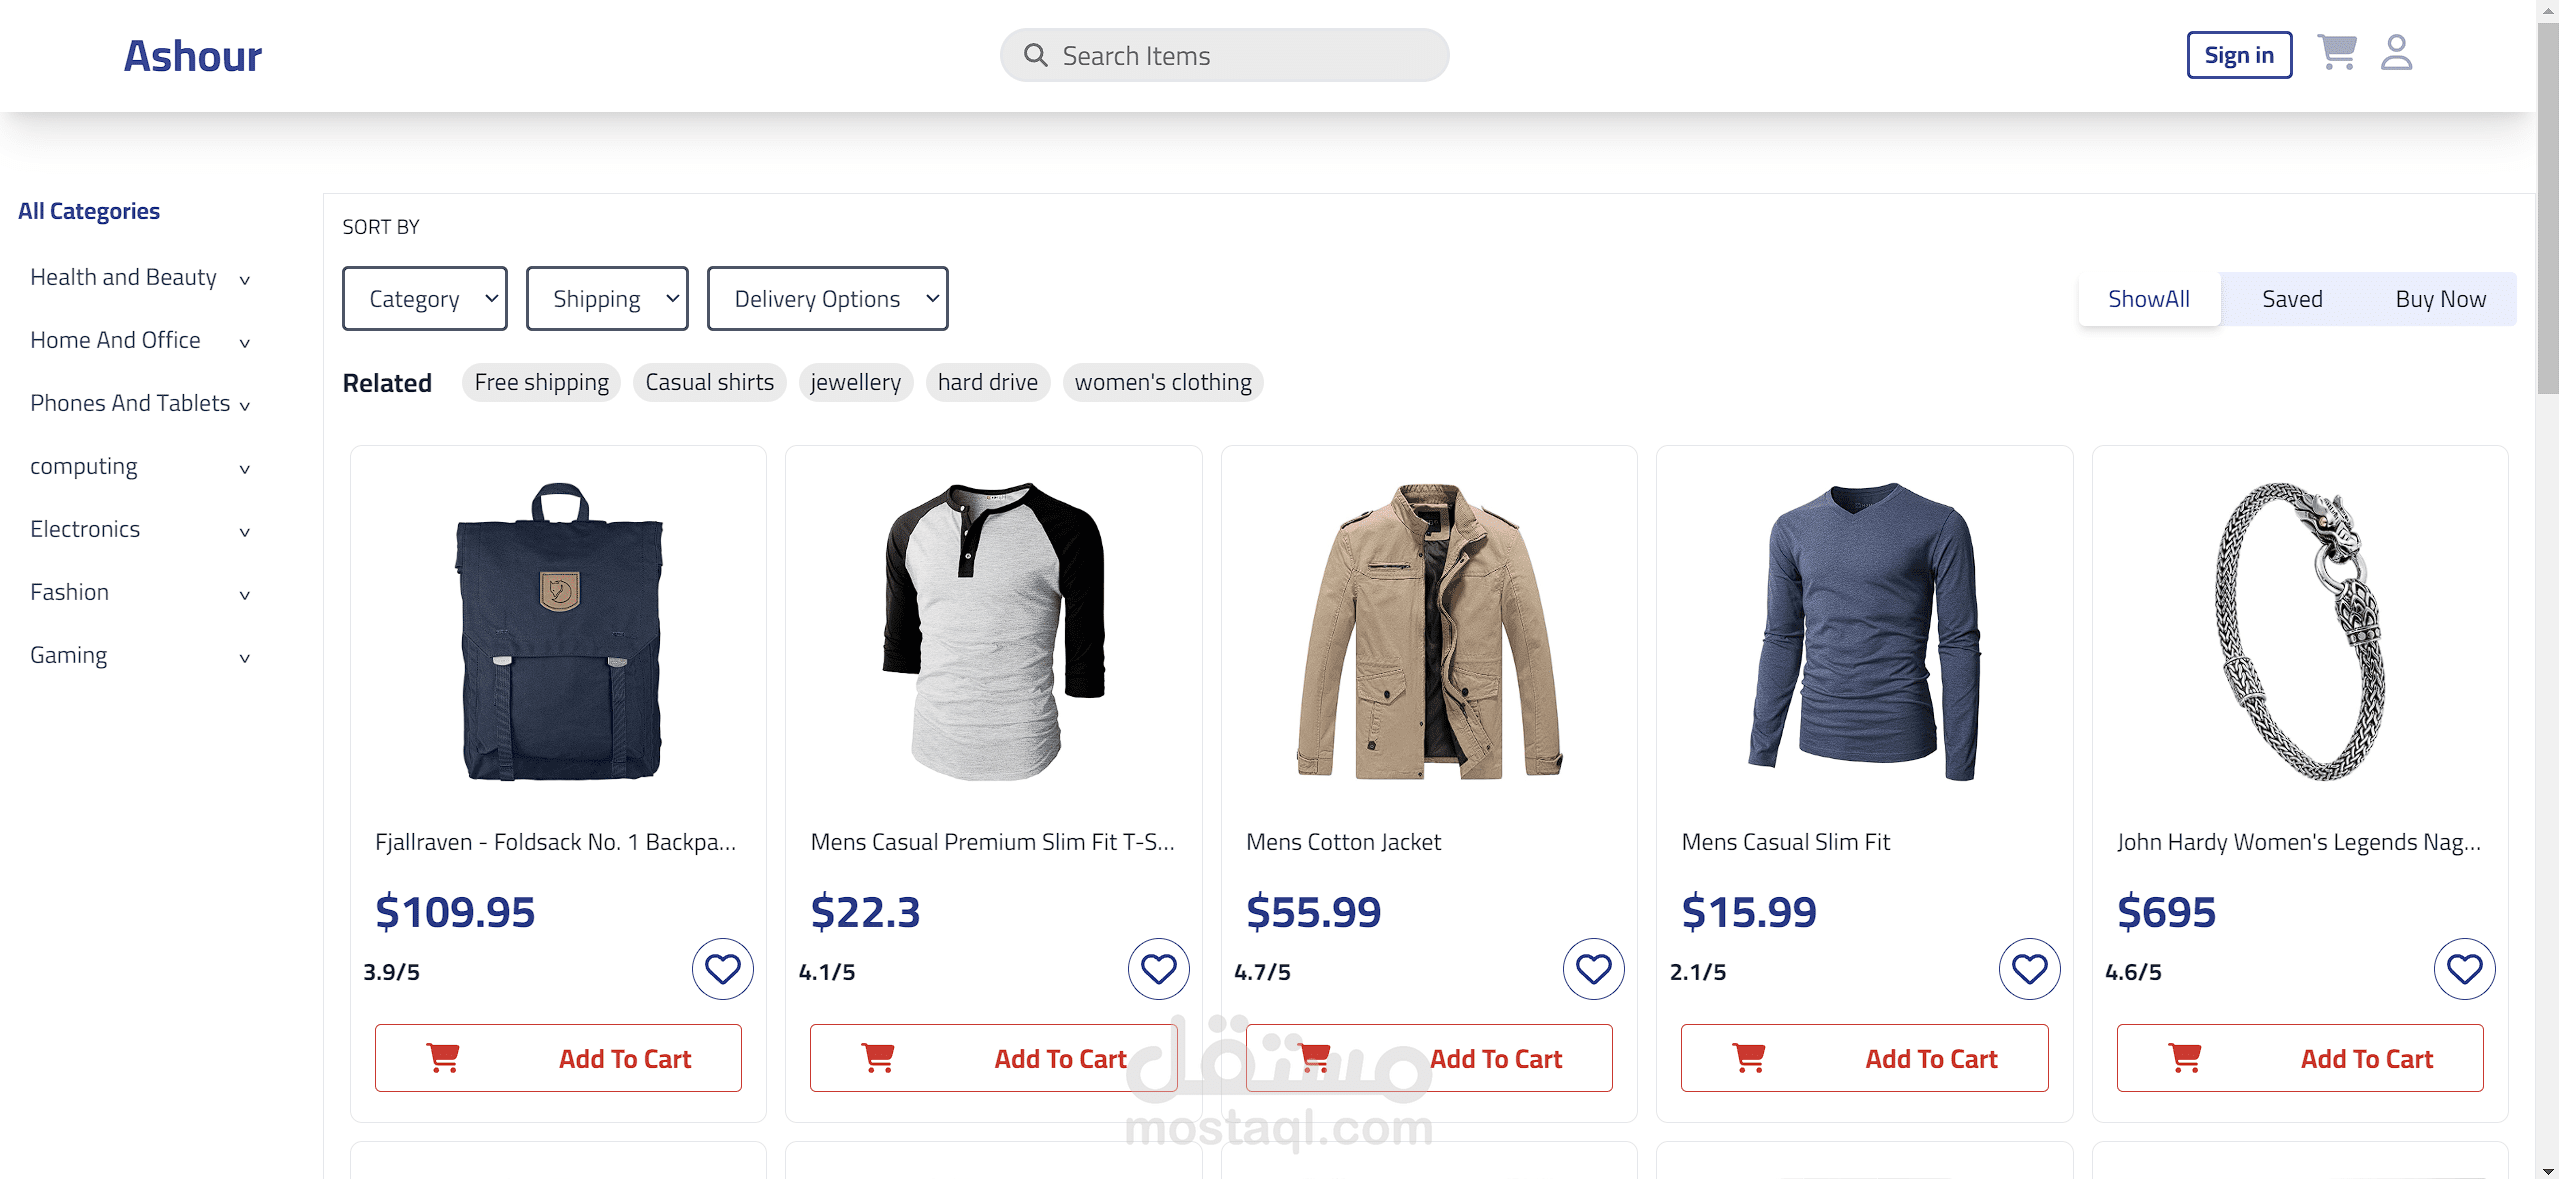This screenshot has width=2559, height=1179.
Task: Click cart icon on Fjallraven Add To Cart
Action: coord(443,1057)
